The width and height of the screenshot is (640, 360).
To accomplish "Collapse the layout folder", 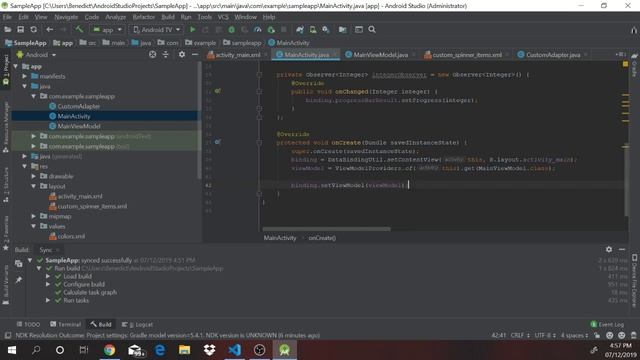I will [x=34, y=186].
